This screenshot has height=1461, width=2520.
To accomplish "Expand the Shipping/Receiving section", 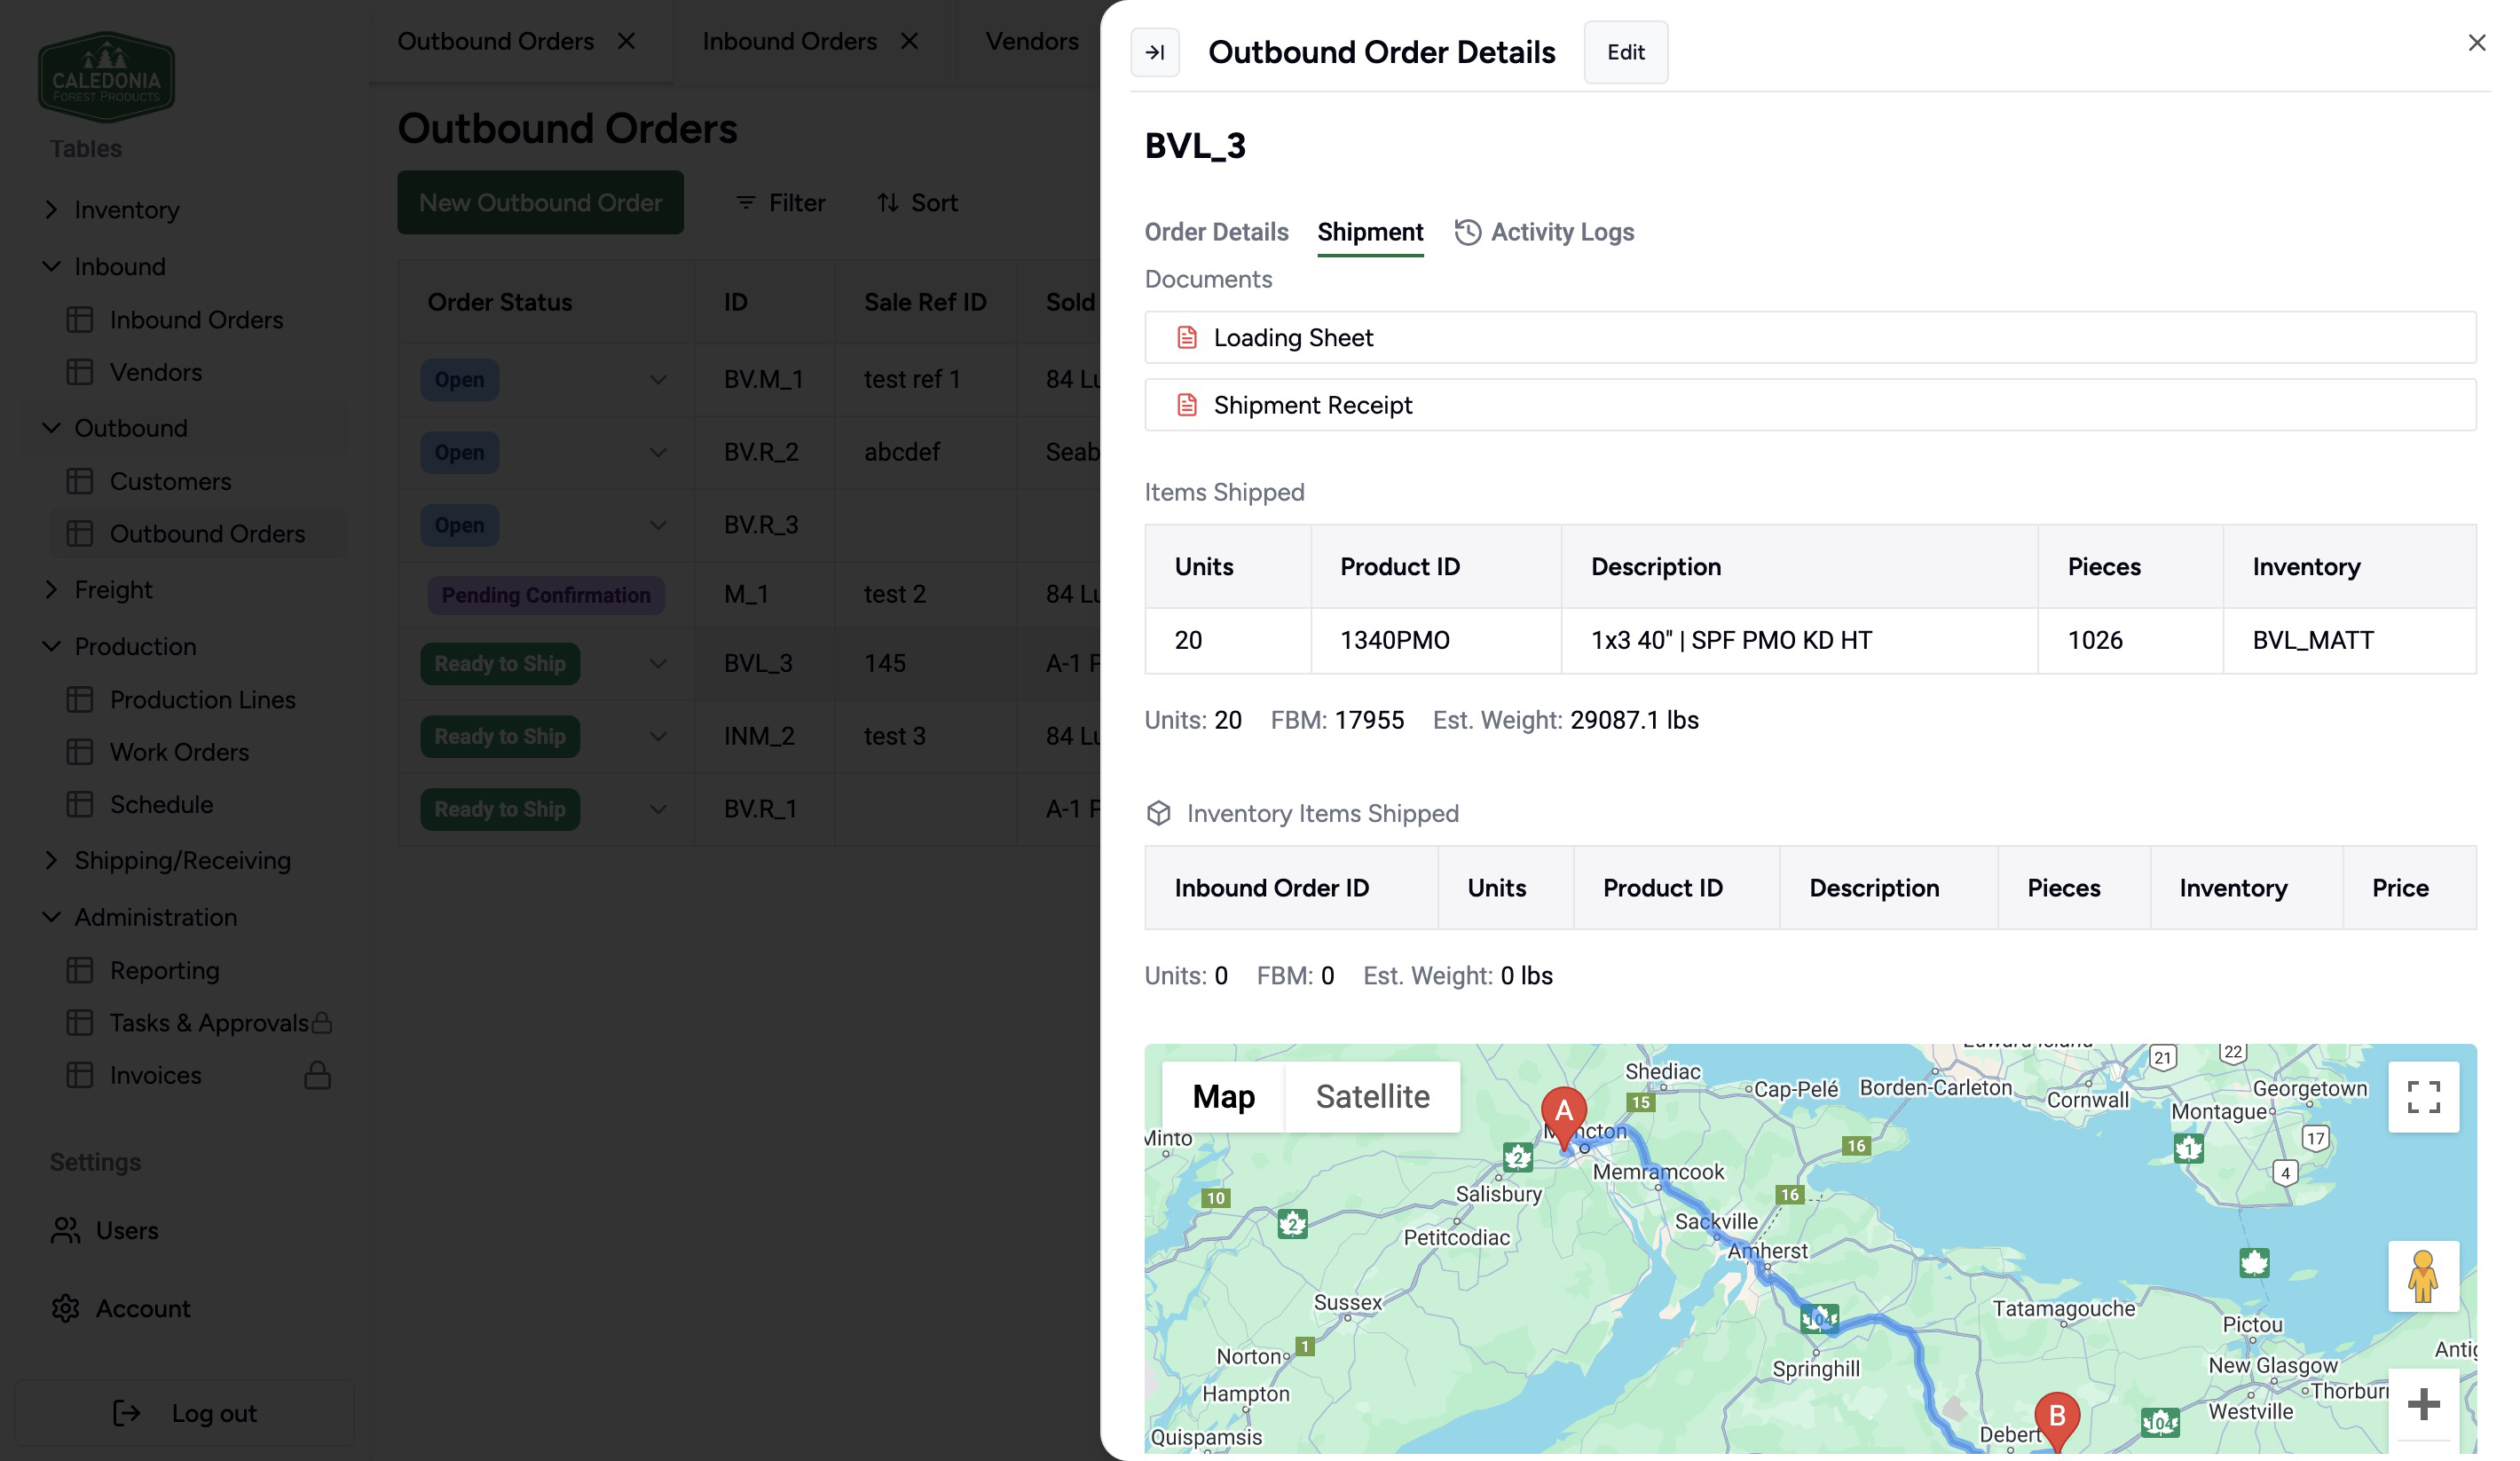I will pyautogui.click(x=51, y=860).
